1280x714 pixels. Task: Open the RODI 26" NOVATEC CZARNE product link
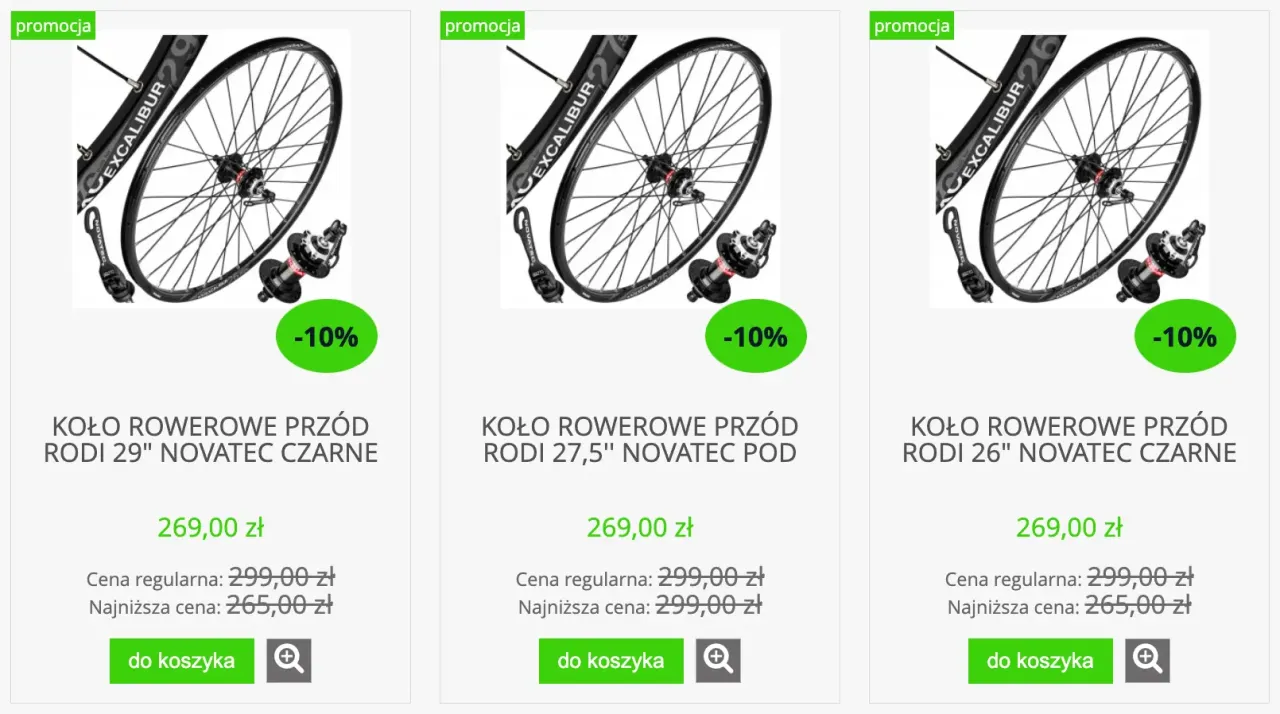click(1068, 438)
